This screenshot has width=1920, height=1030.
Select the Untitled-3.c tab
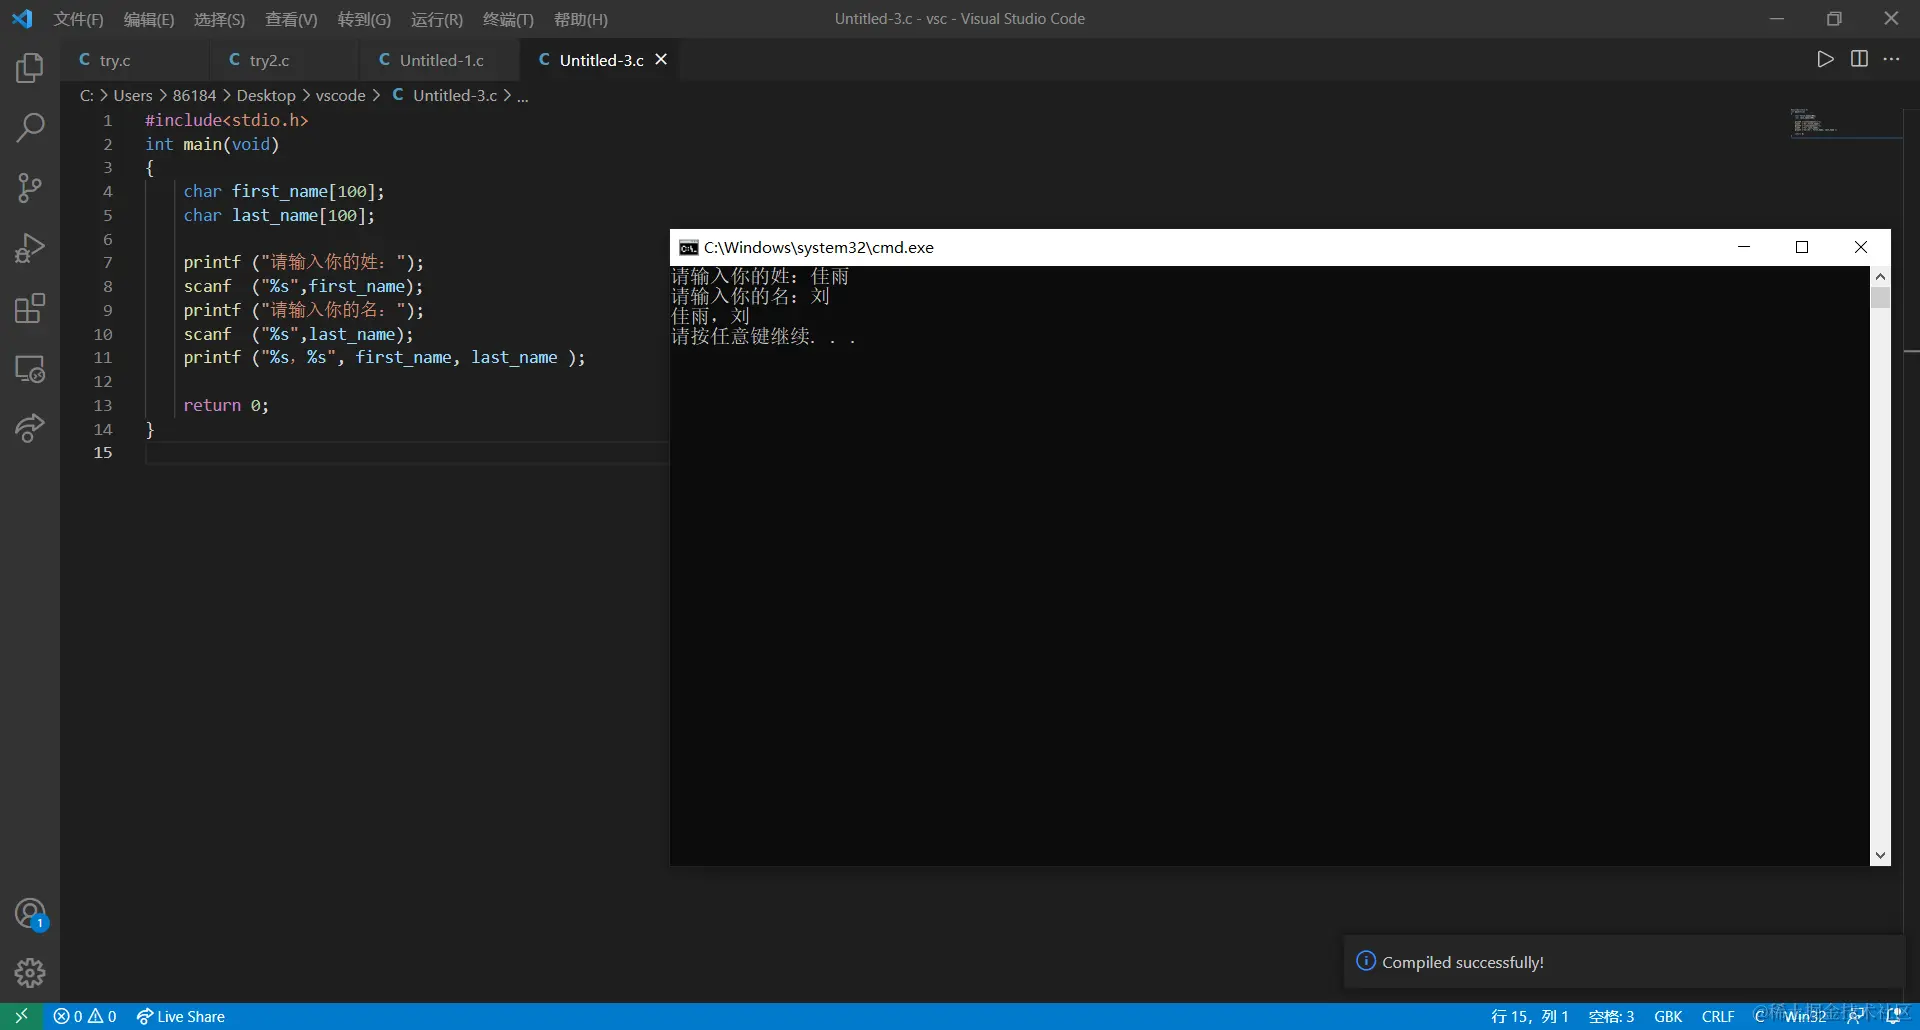[x=600, y=60]
